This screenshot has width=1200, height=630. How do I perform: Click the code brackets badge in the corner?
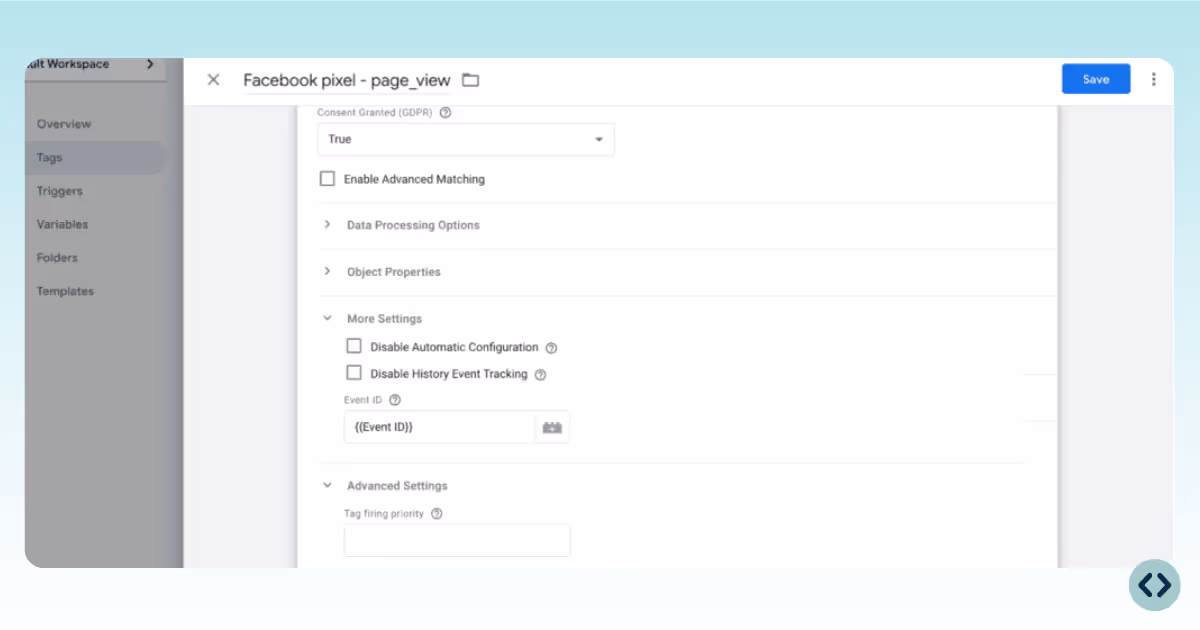coord(1154,585)
